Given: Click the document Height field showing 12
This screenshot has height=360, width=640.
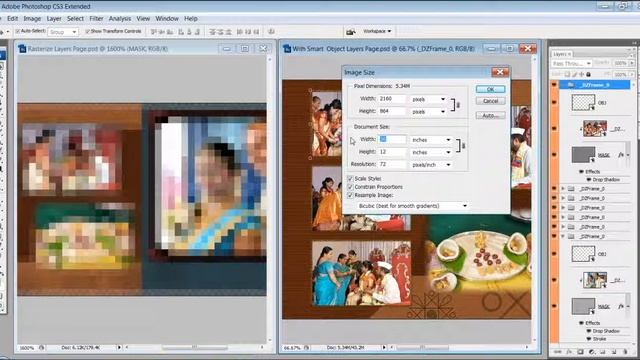Looking at the screenshot, I should pyautogui.click(x=392, y=152).
